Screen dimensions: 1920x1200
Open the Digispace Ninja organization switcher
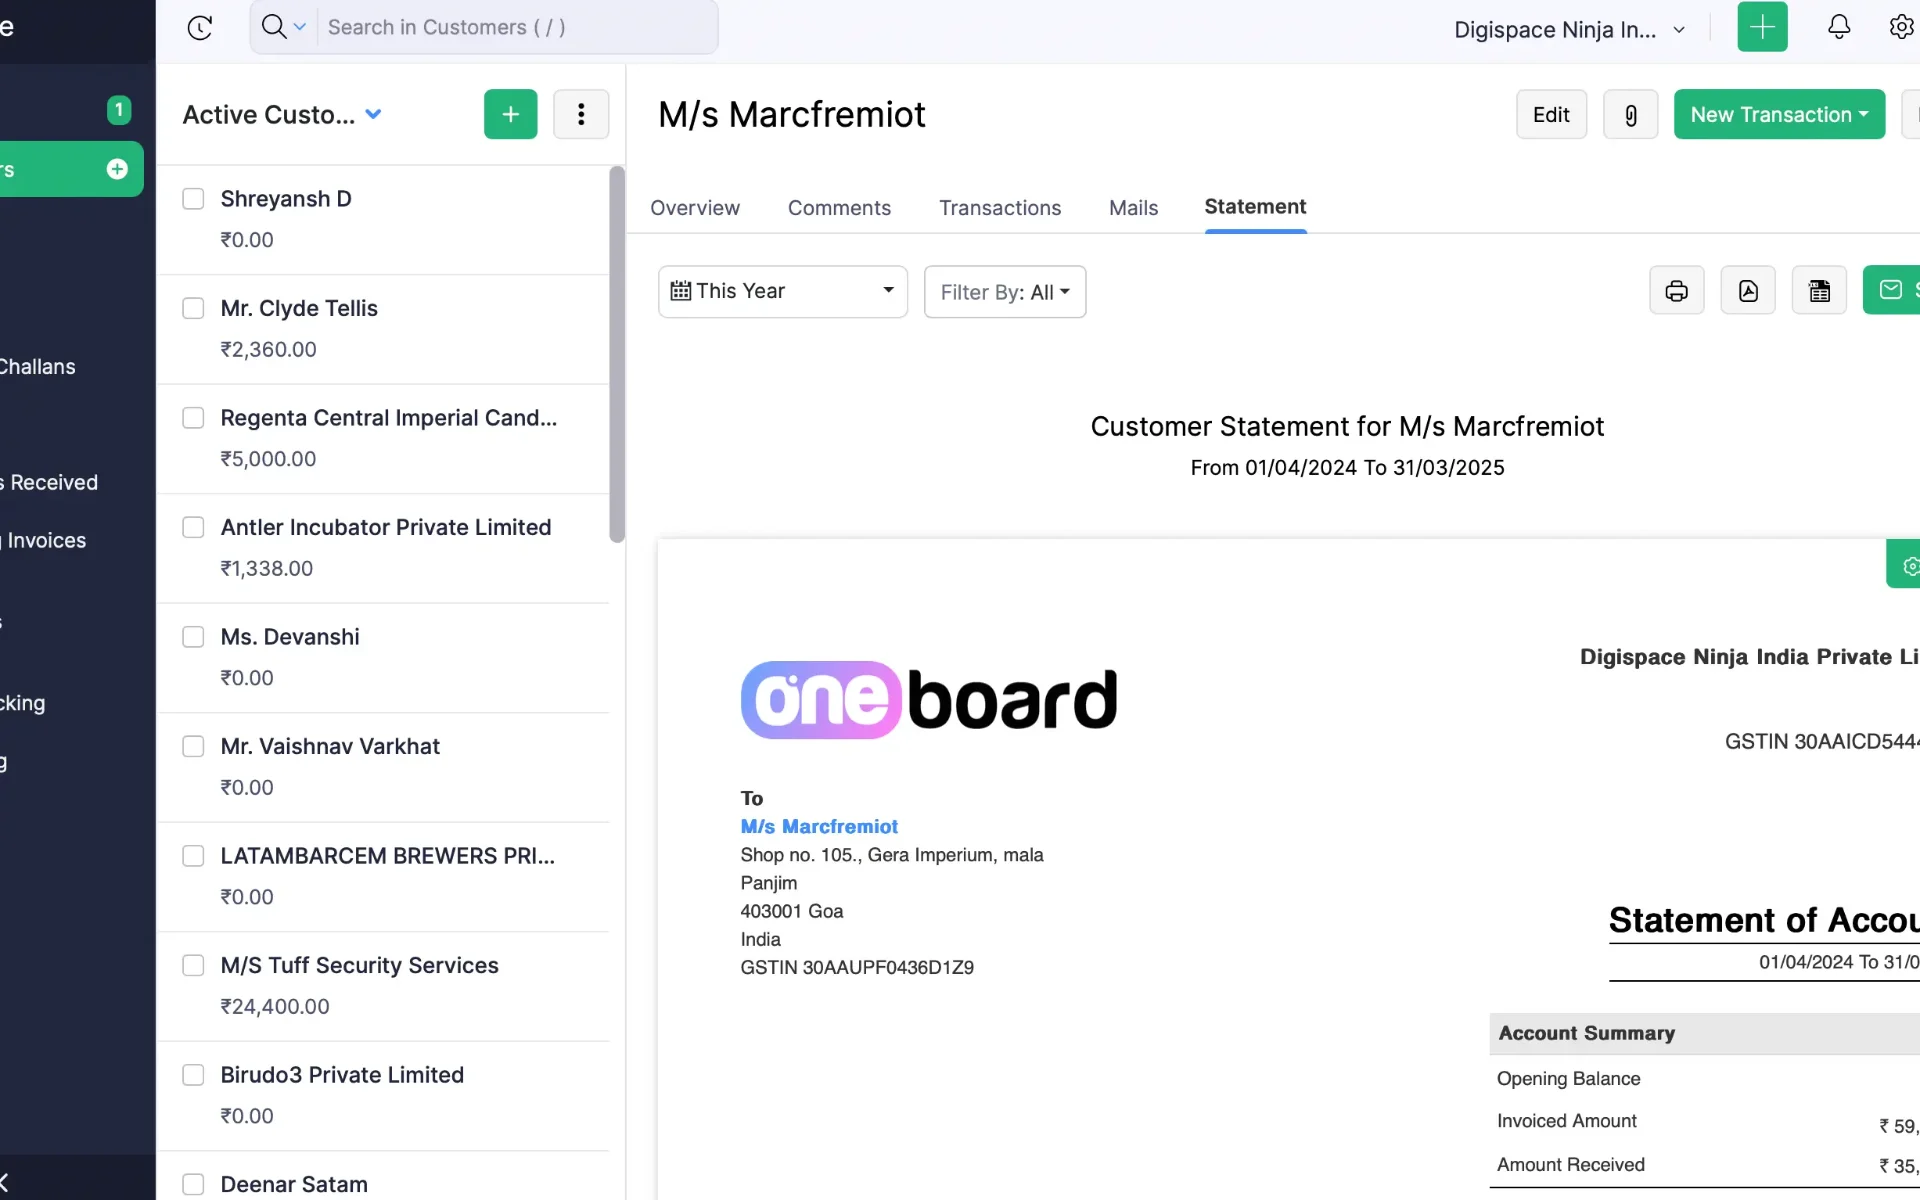pyautogui.click(x=1570, y=30)
